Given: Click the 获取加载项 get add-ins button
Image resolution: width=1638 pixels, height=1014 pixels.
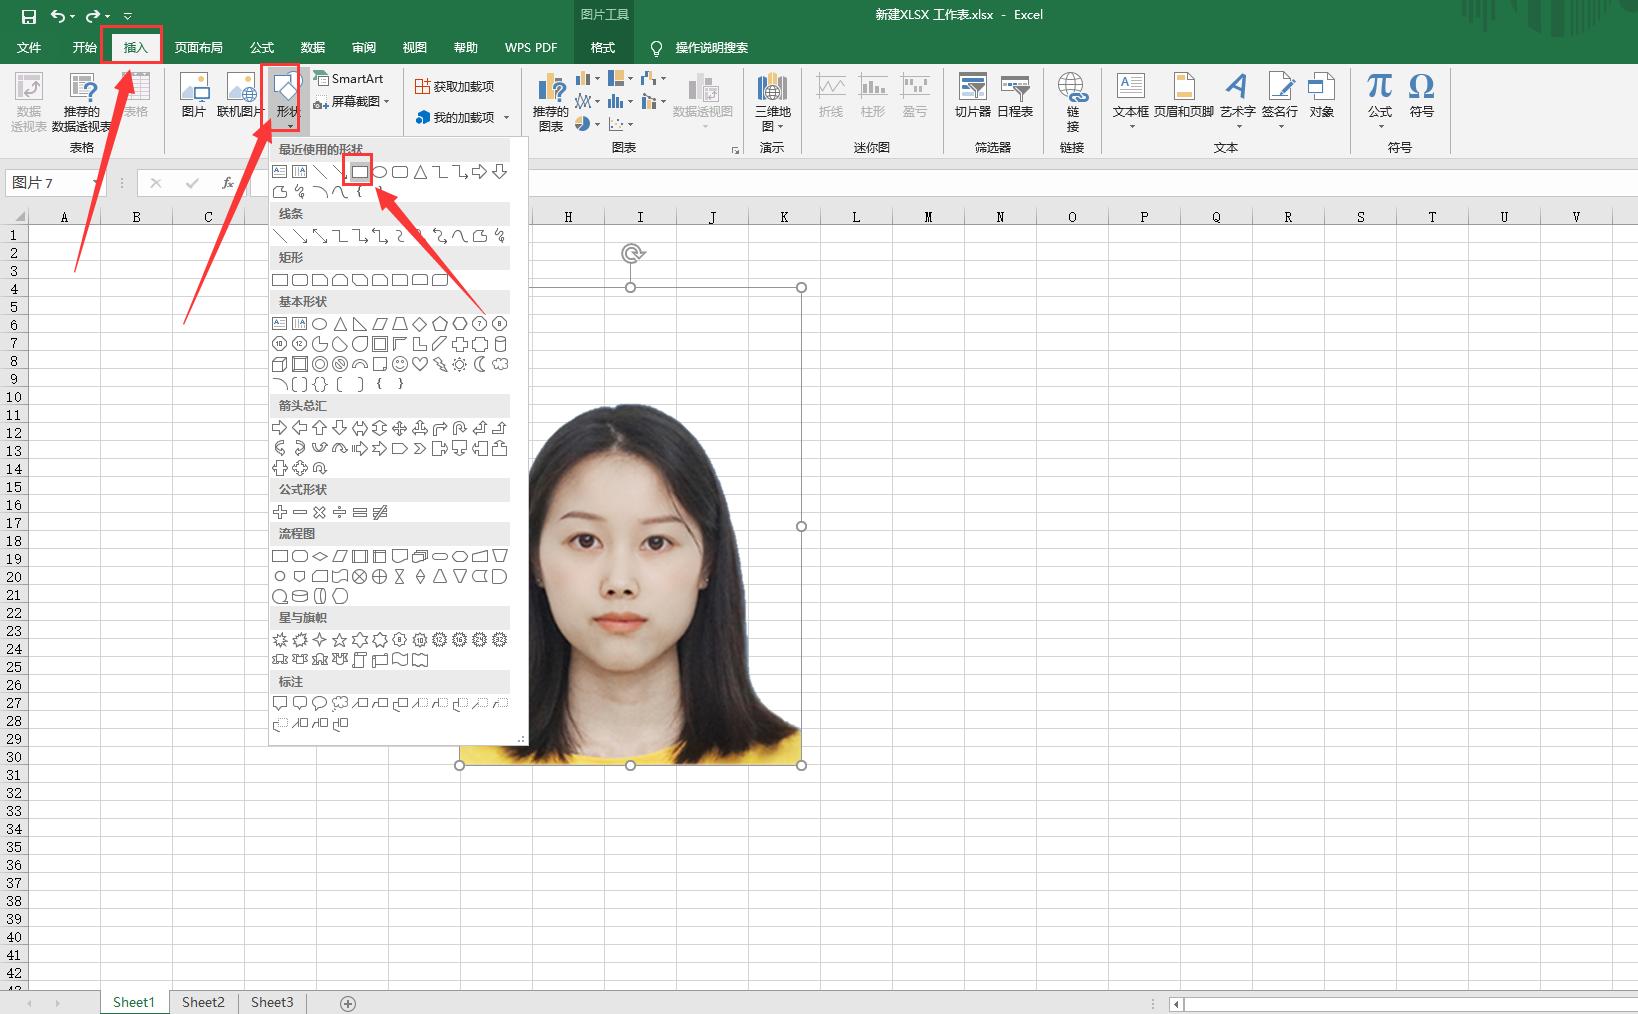Looking at the screenshot, I should click(455, 87).
